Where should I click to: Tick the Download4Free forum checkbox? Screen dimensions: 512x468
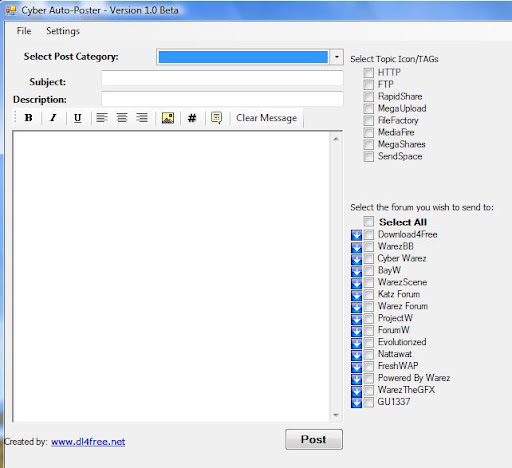(x=369, y=234)
